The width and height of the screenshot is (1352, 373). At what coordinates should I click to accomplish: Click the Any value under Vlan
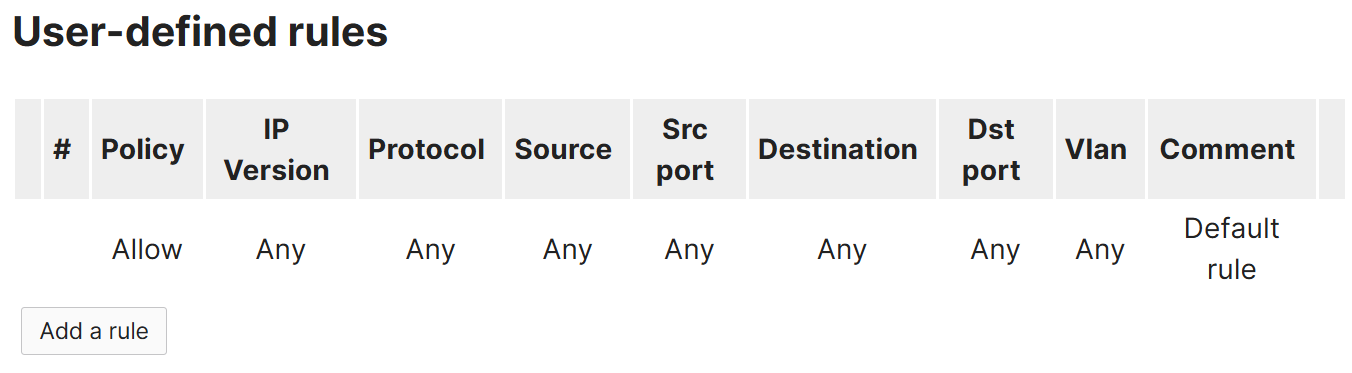[x=1100, y=249]
